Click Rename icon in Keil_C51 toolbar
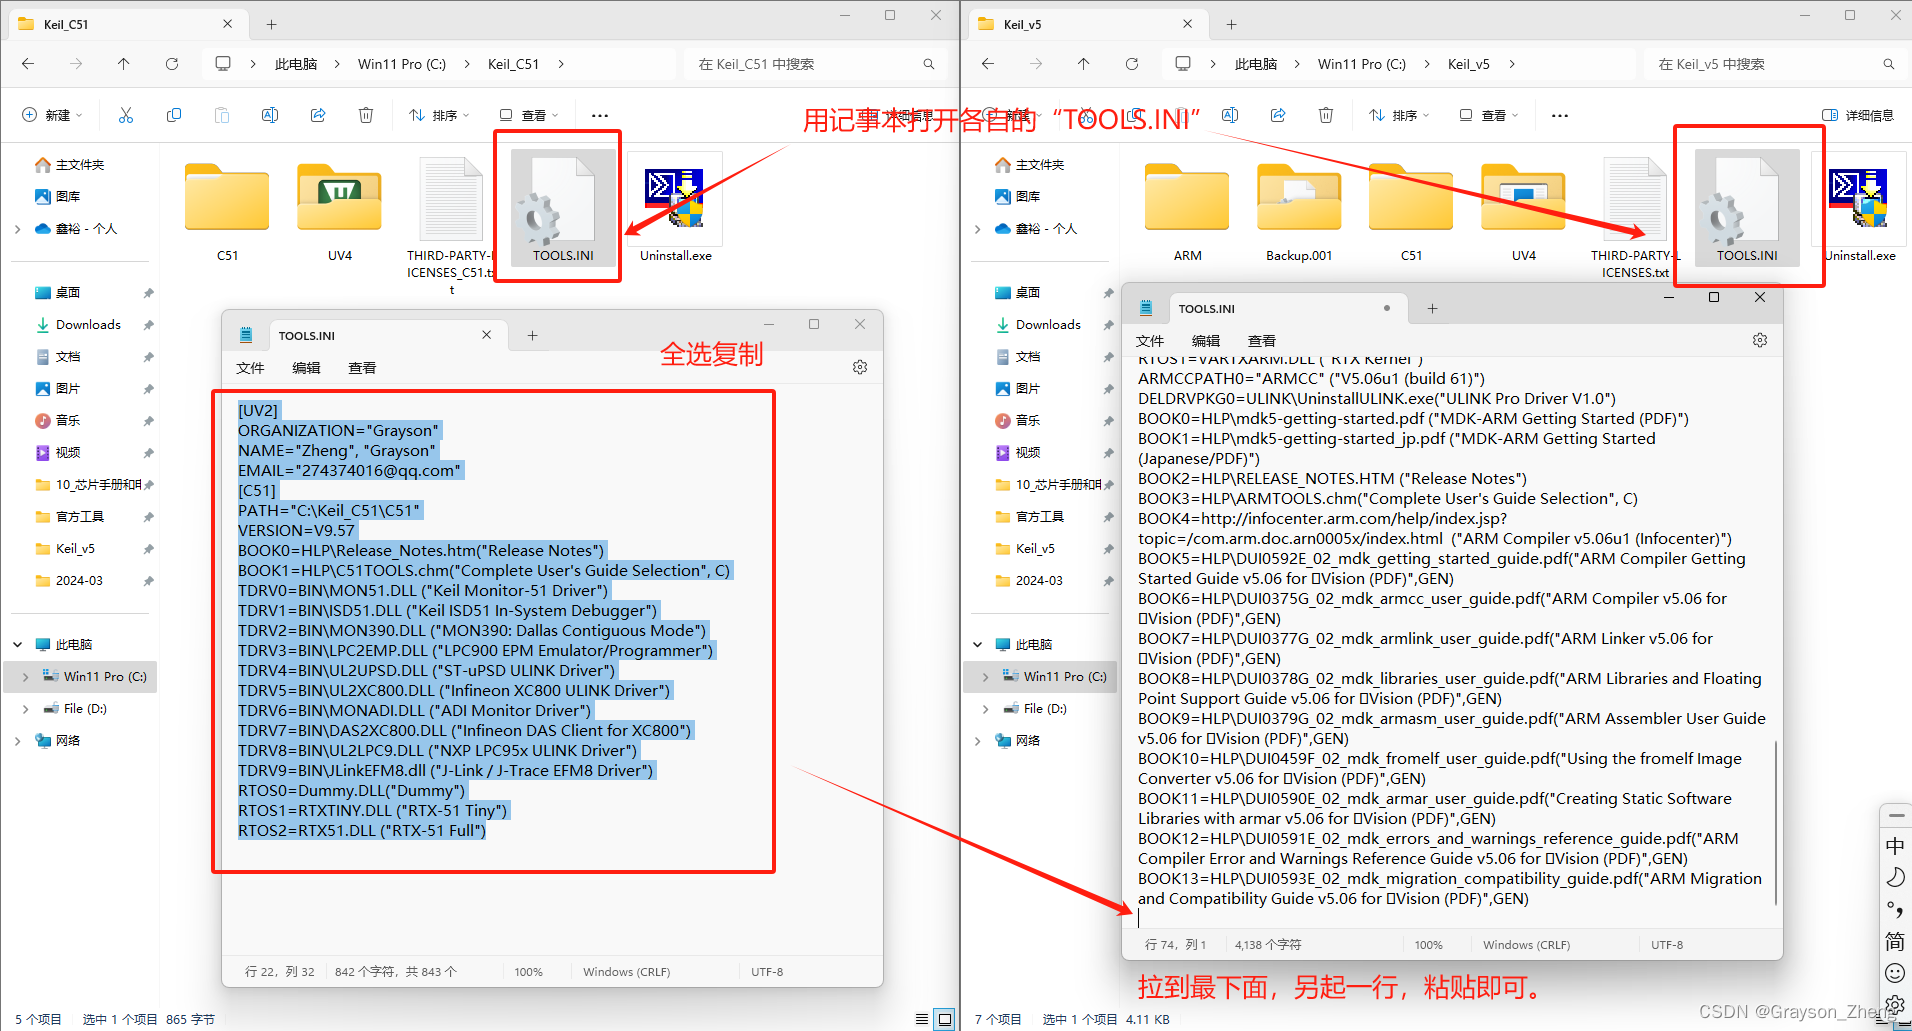The image size is (1912, 1031). point(270,116)
